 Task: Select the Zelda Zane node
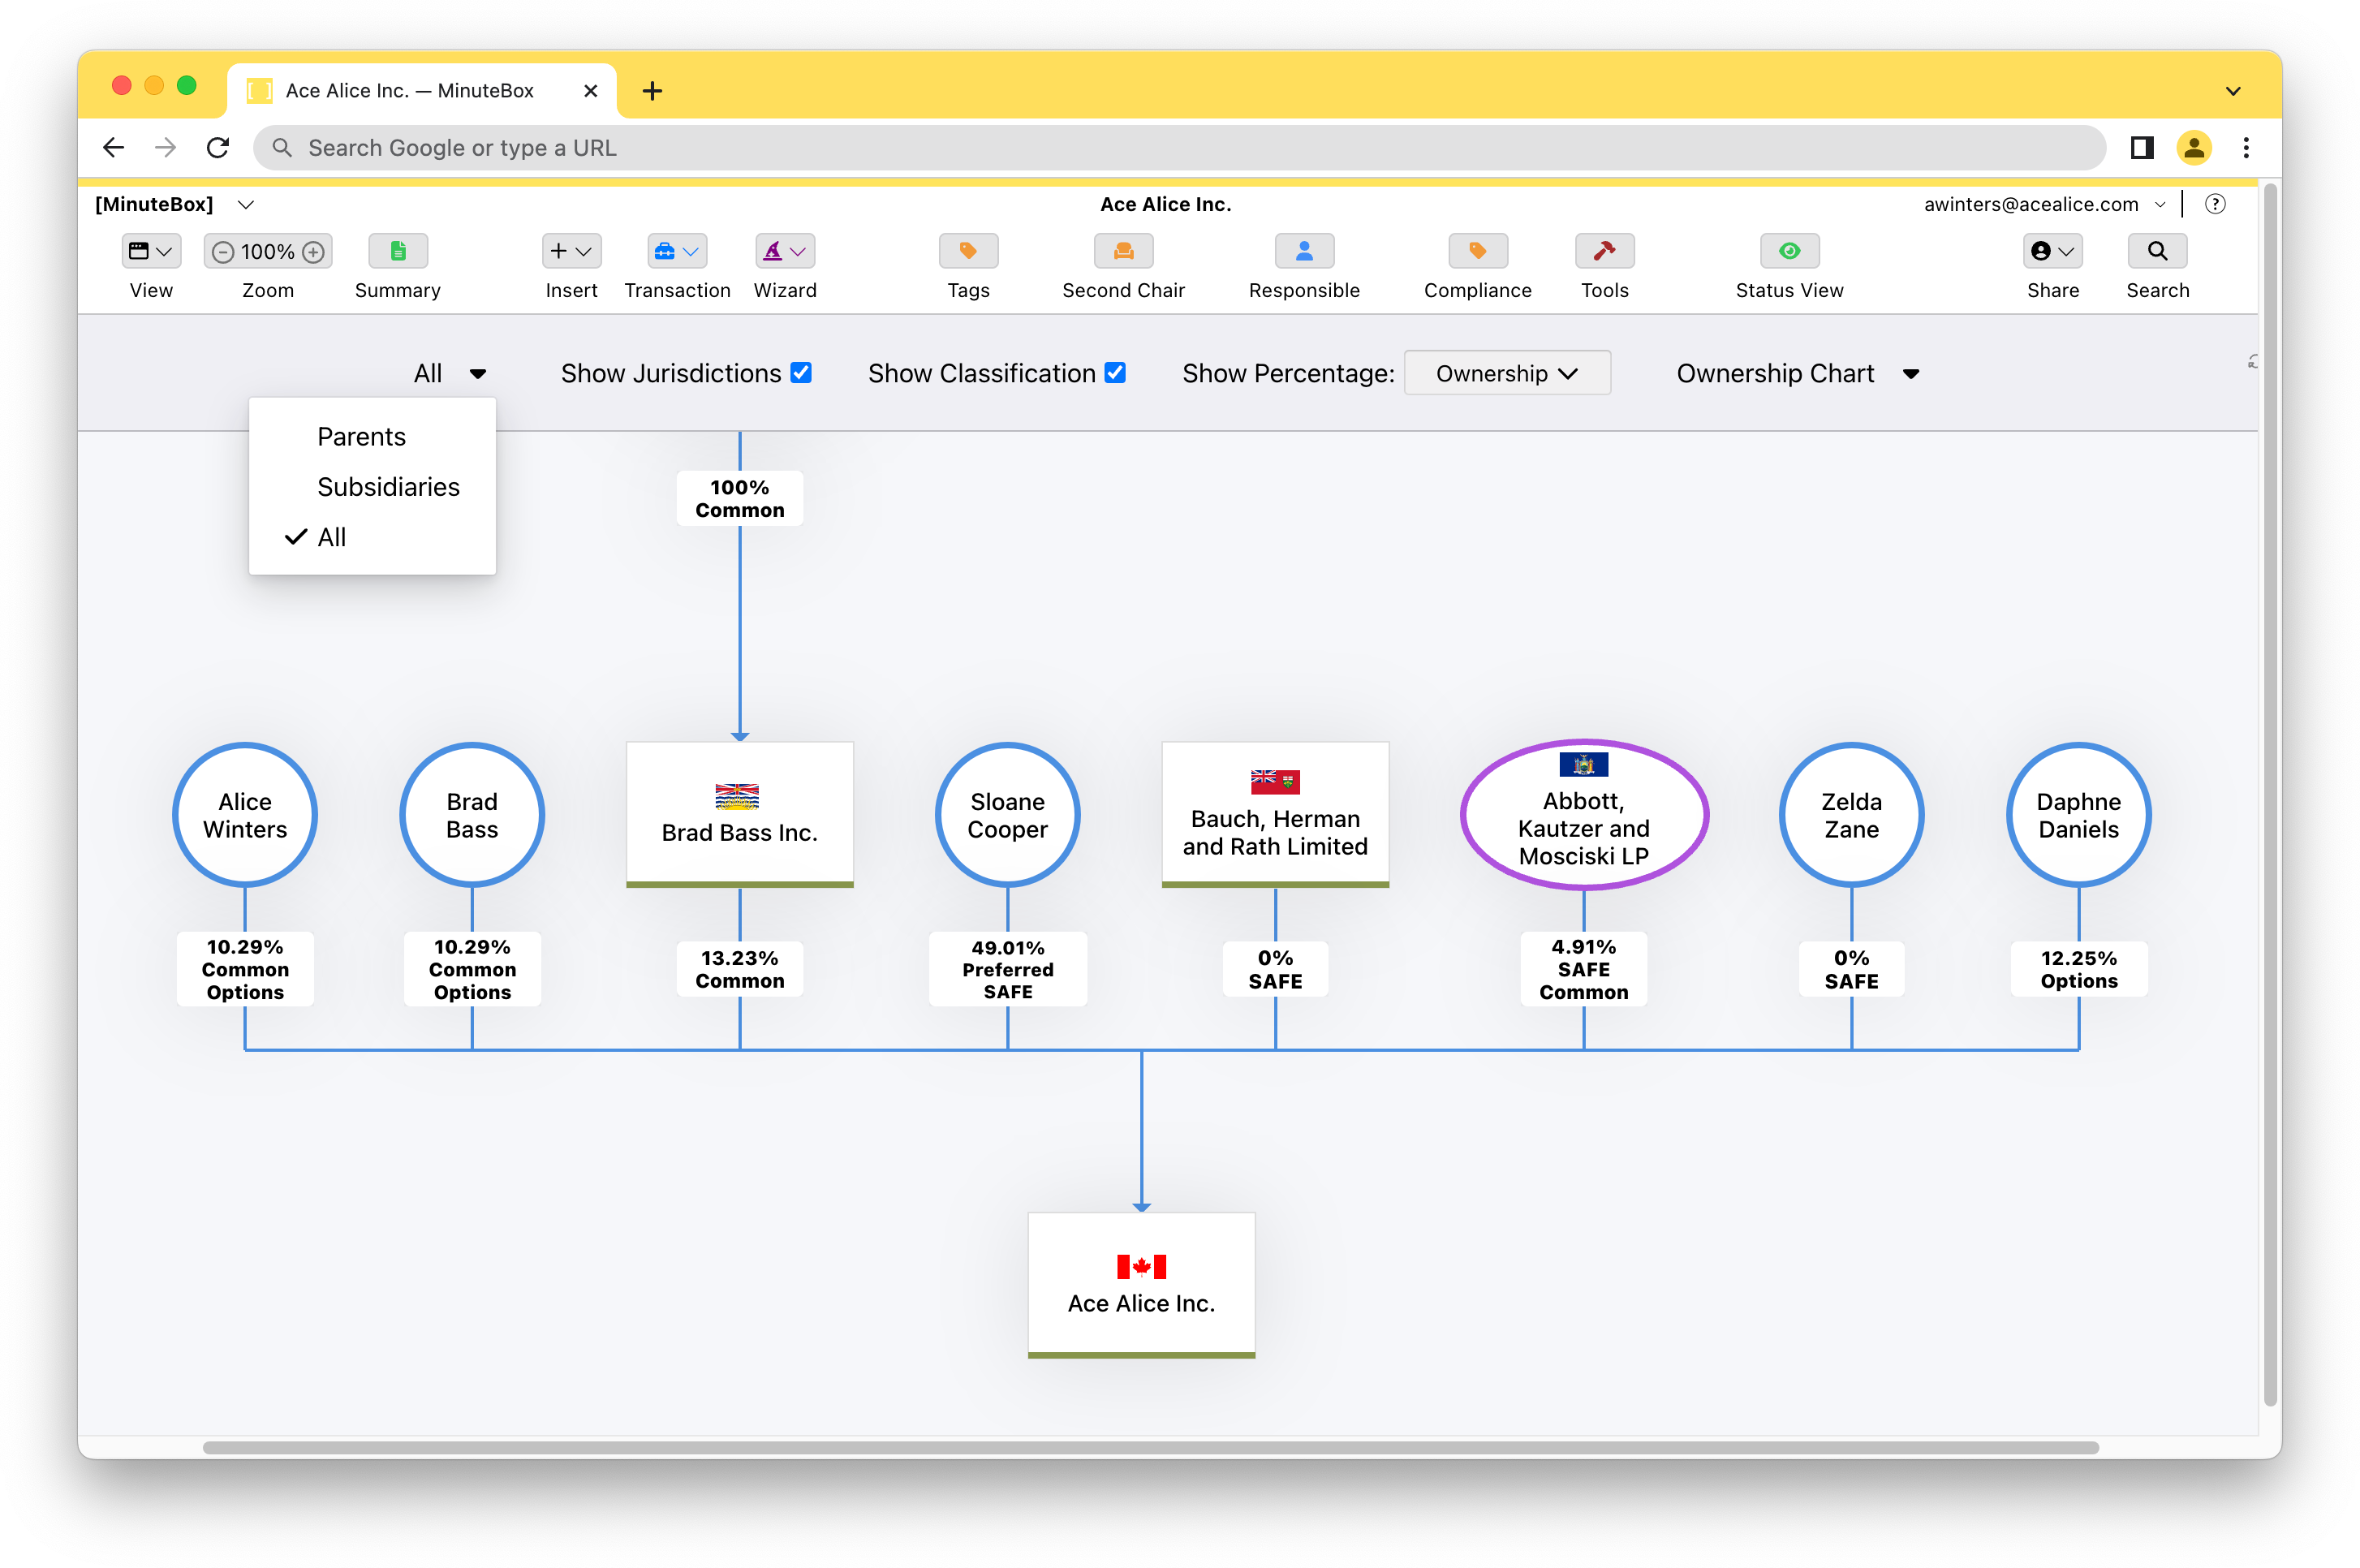1851,815
